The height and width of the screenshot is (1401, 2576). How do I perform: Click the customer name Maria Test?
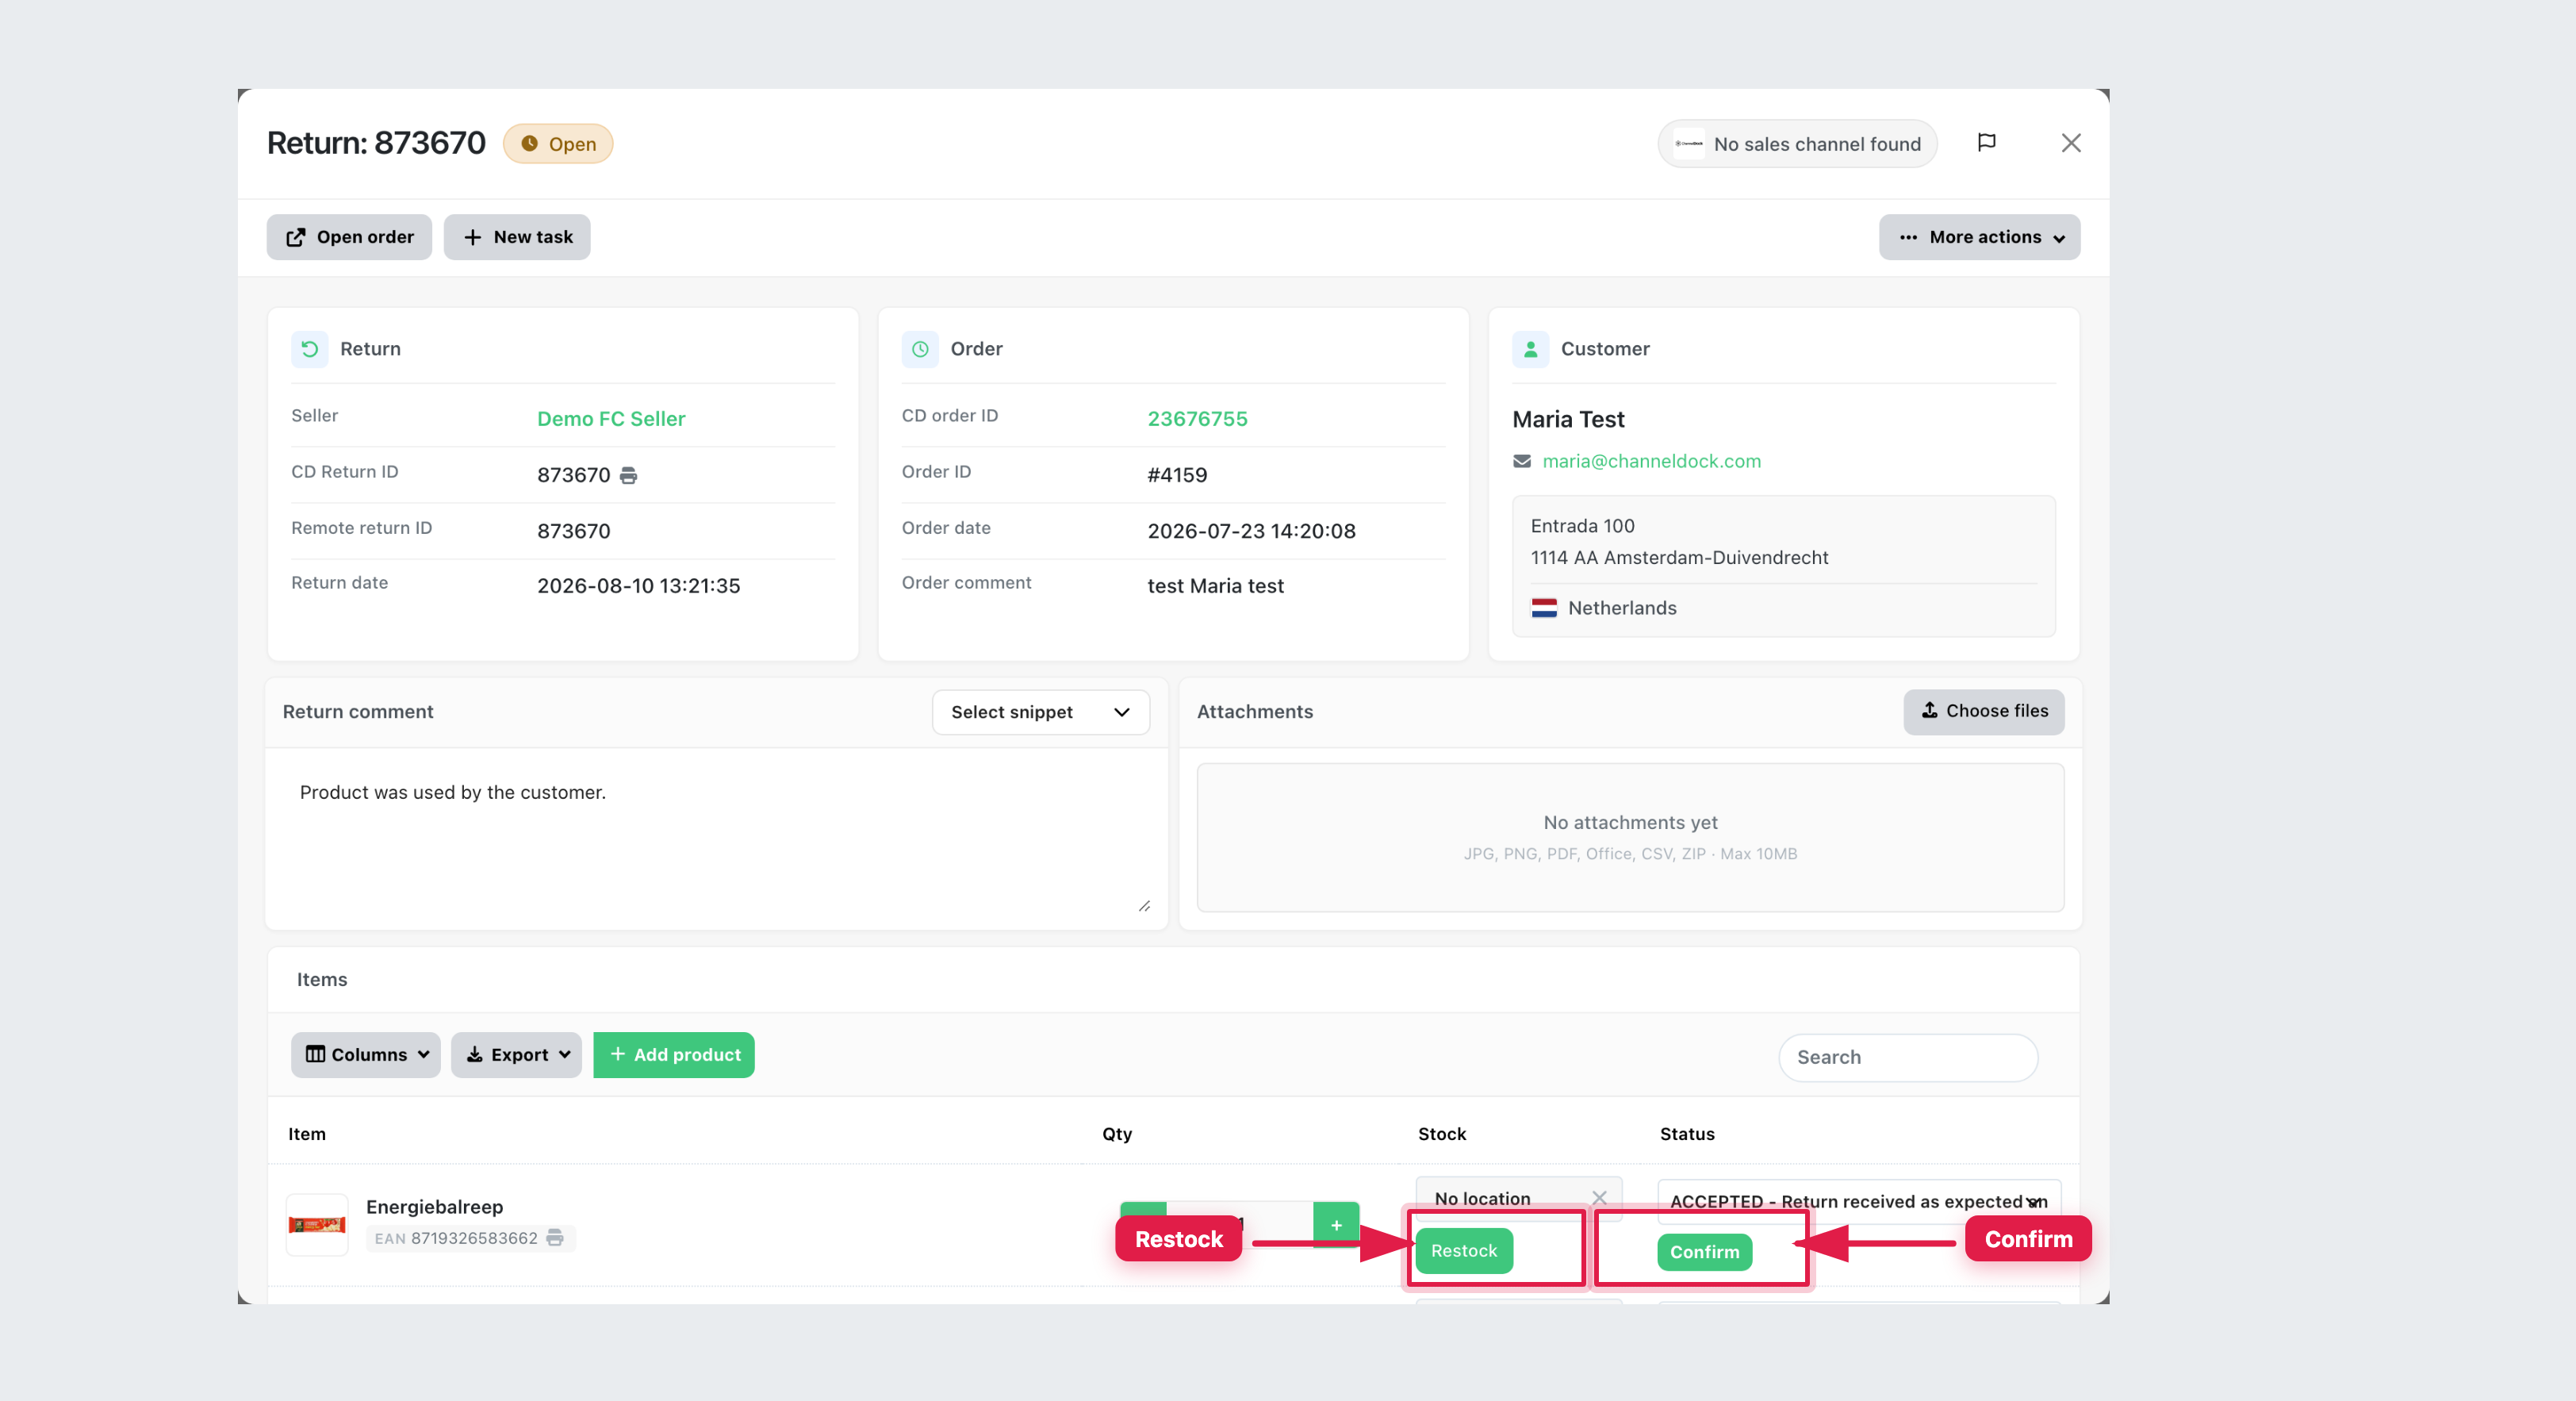click(1568, 419)
